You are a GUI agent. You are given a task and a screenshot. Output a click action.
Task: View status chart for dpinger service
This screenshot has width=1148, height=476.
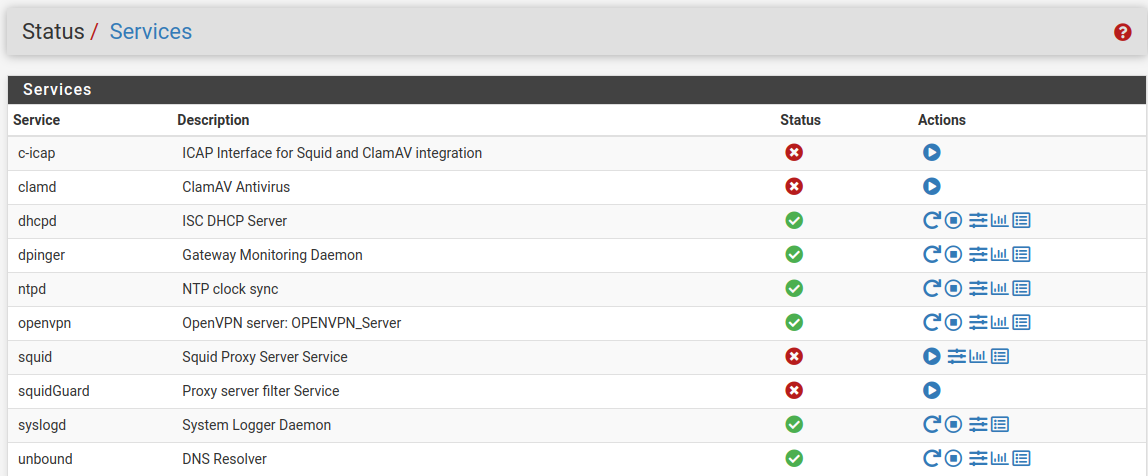tap(999, 255)
